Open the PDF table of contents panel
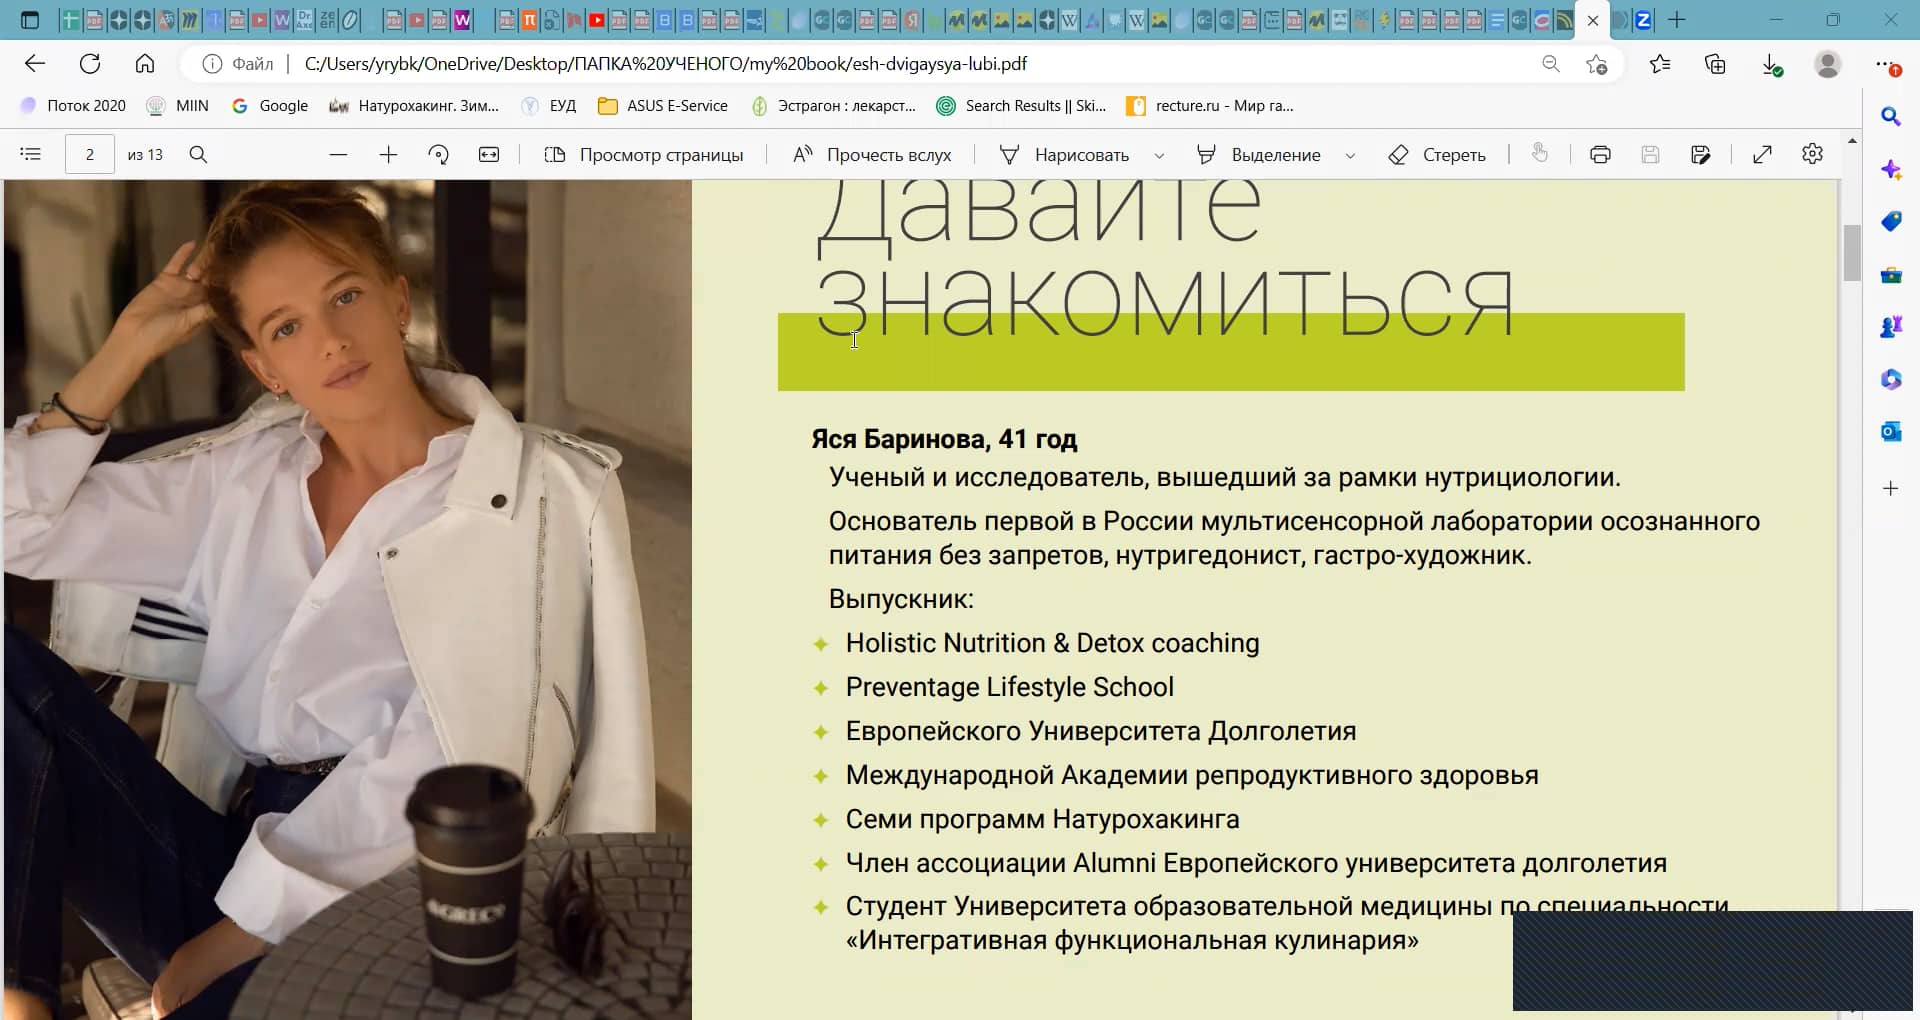 pos(31,154)
